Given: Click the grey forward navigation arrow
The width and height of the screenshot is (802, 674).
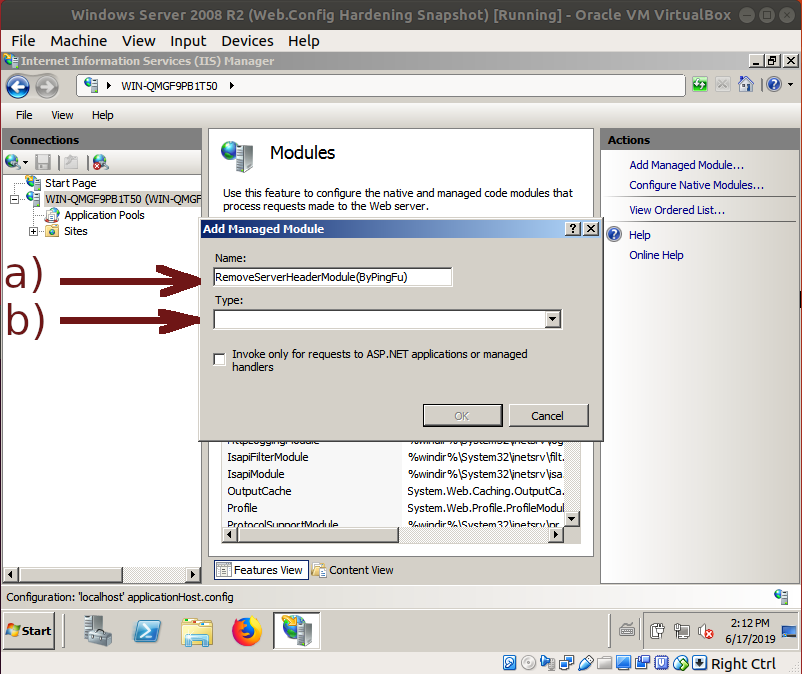Looking at the screenshot, I should click(x=47, y=86).
